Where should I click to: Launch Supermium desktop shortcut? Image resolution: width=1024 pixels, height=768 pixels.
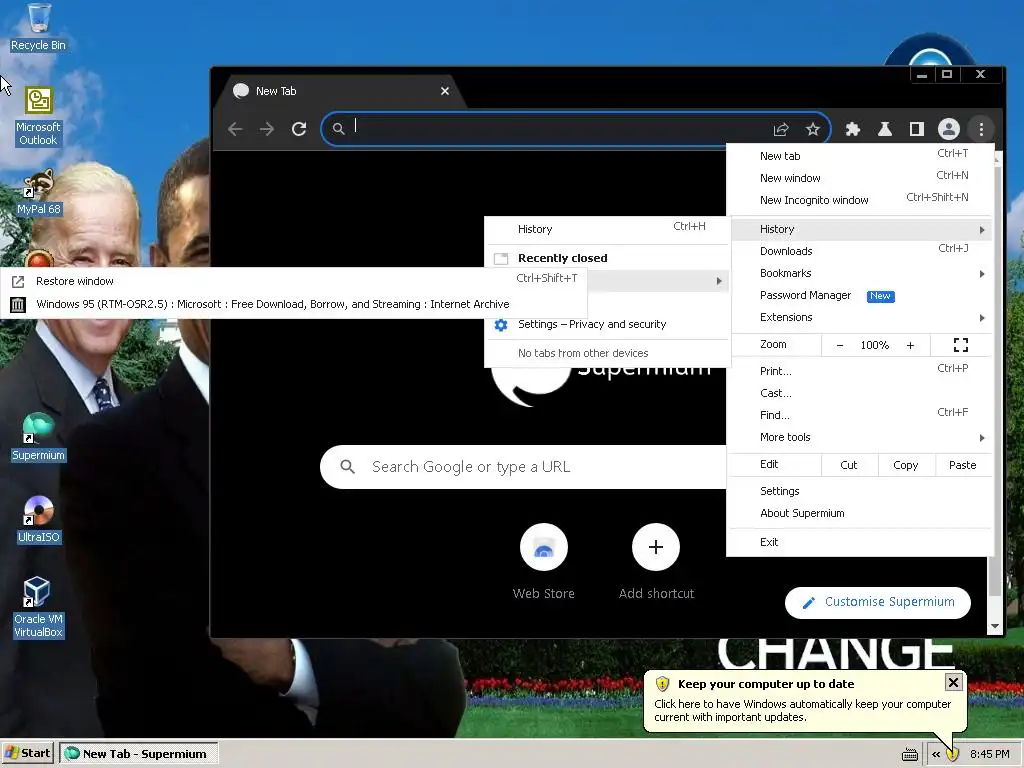click(x=38, y=438)
